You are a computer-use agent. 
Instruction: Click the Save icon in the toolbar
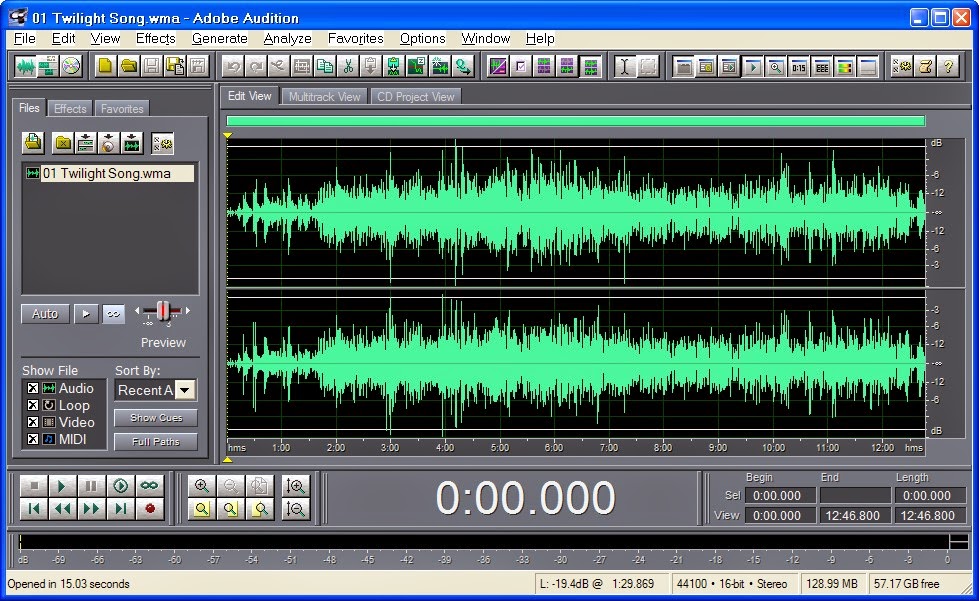pos(151,66)
